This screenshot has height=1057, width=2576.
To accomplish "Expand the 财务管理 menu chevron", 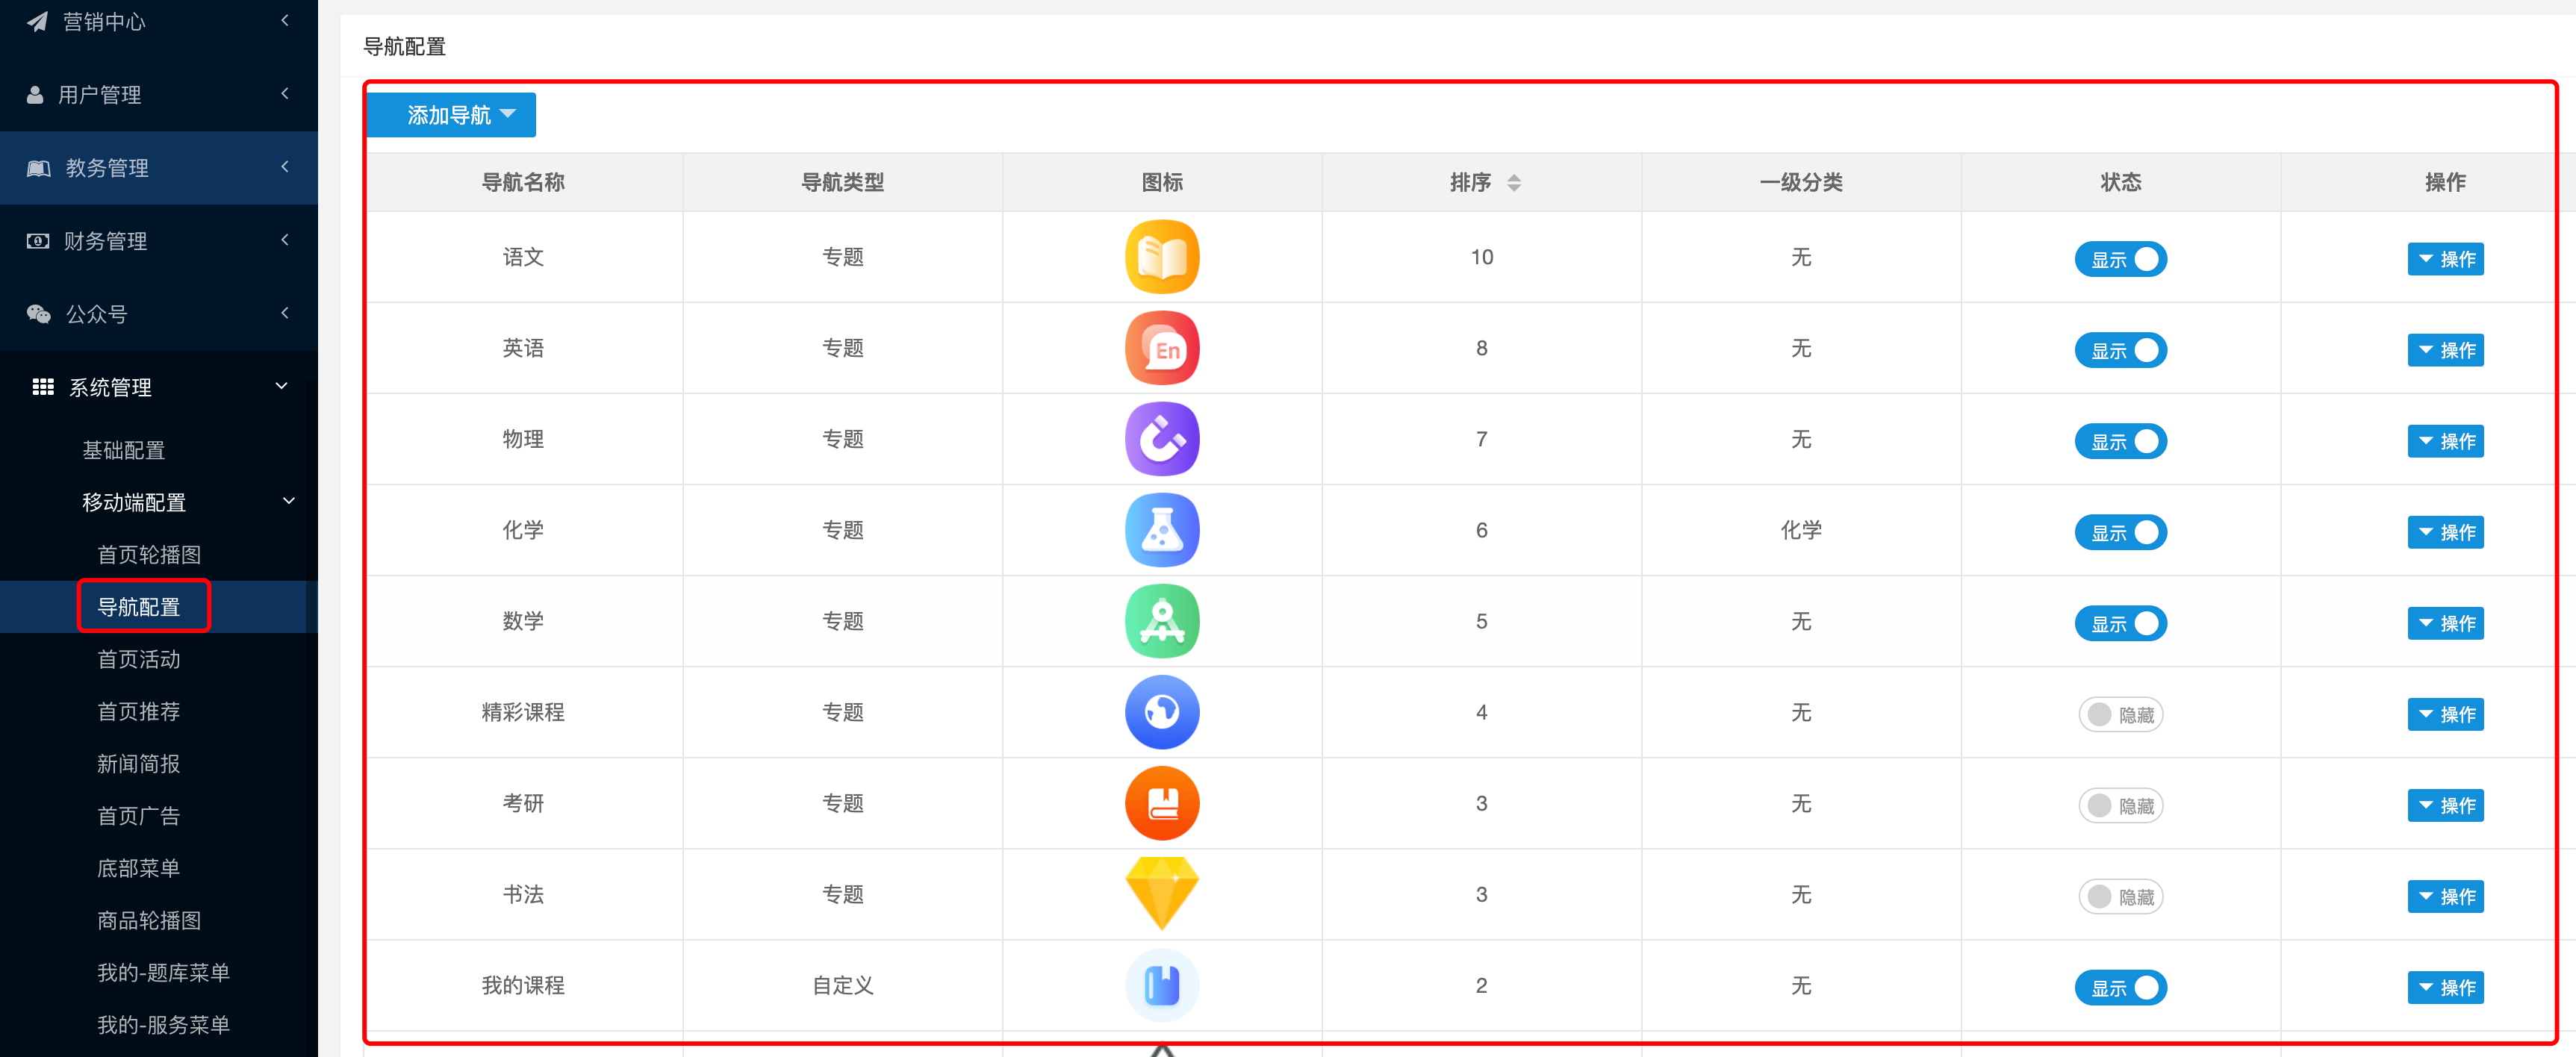I will tap(285, 239).
